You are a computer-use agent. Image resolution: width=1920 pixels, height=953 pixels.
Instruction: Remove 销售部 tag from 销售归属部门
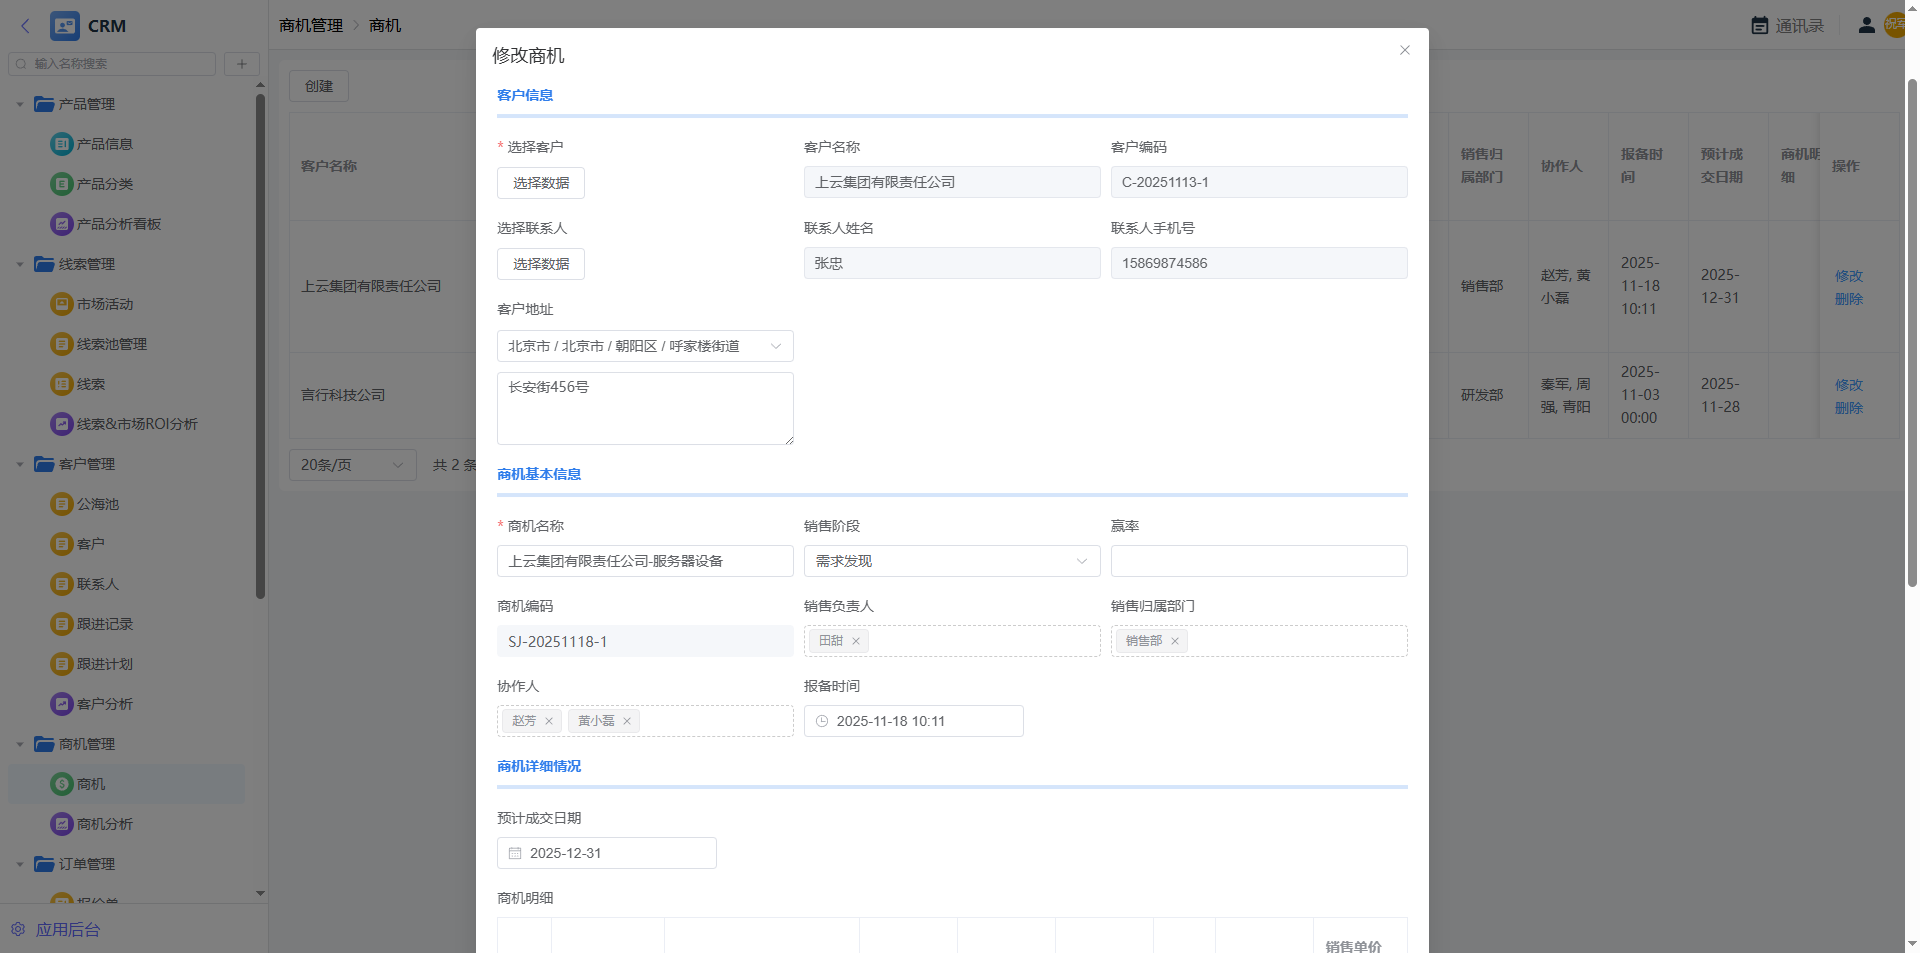tap(1175, 641)
